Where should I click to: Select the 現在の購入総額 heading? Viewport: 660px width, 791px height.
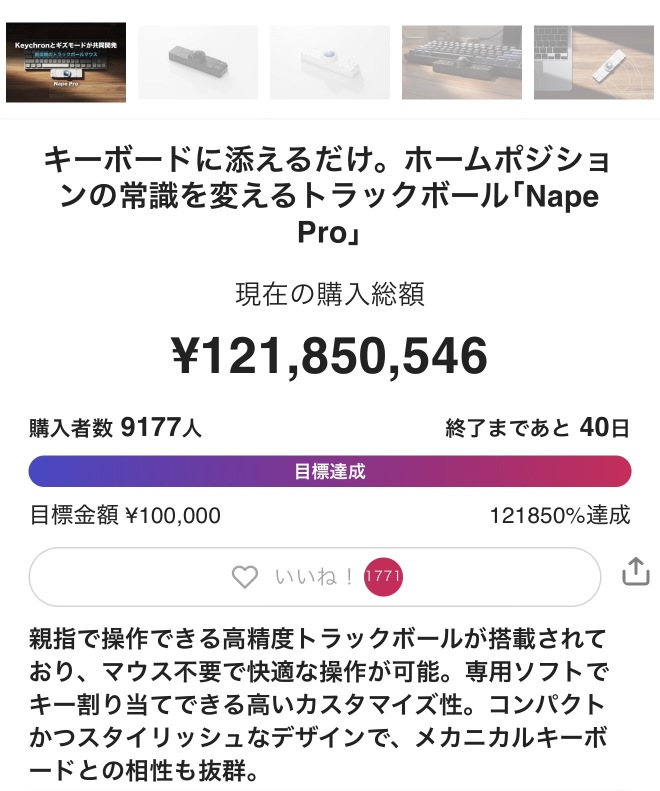tap(330, 294)
